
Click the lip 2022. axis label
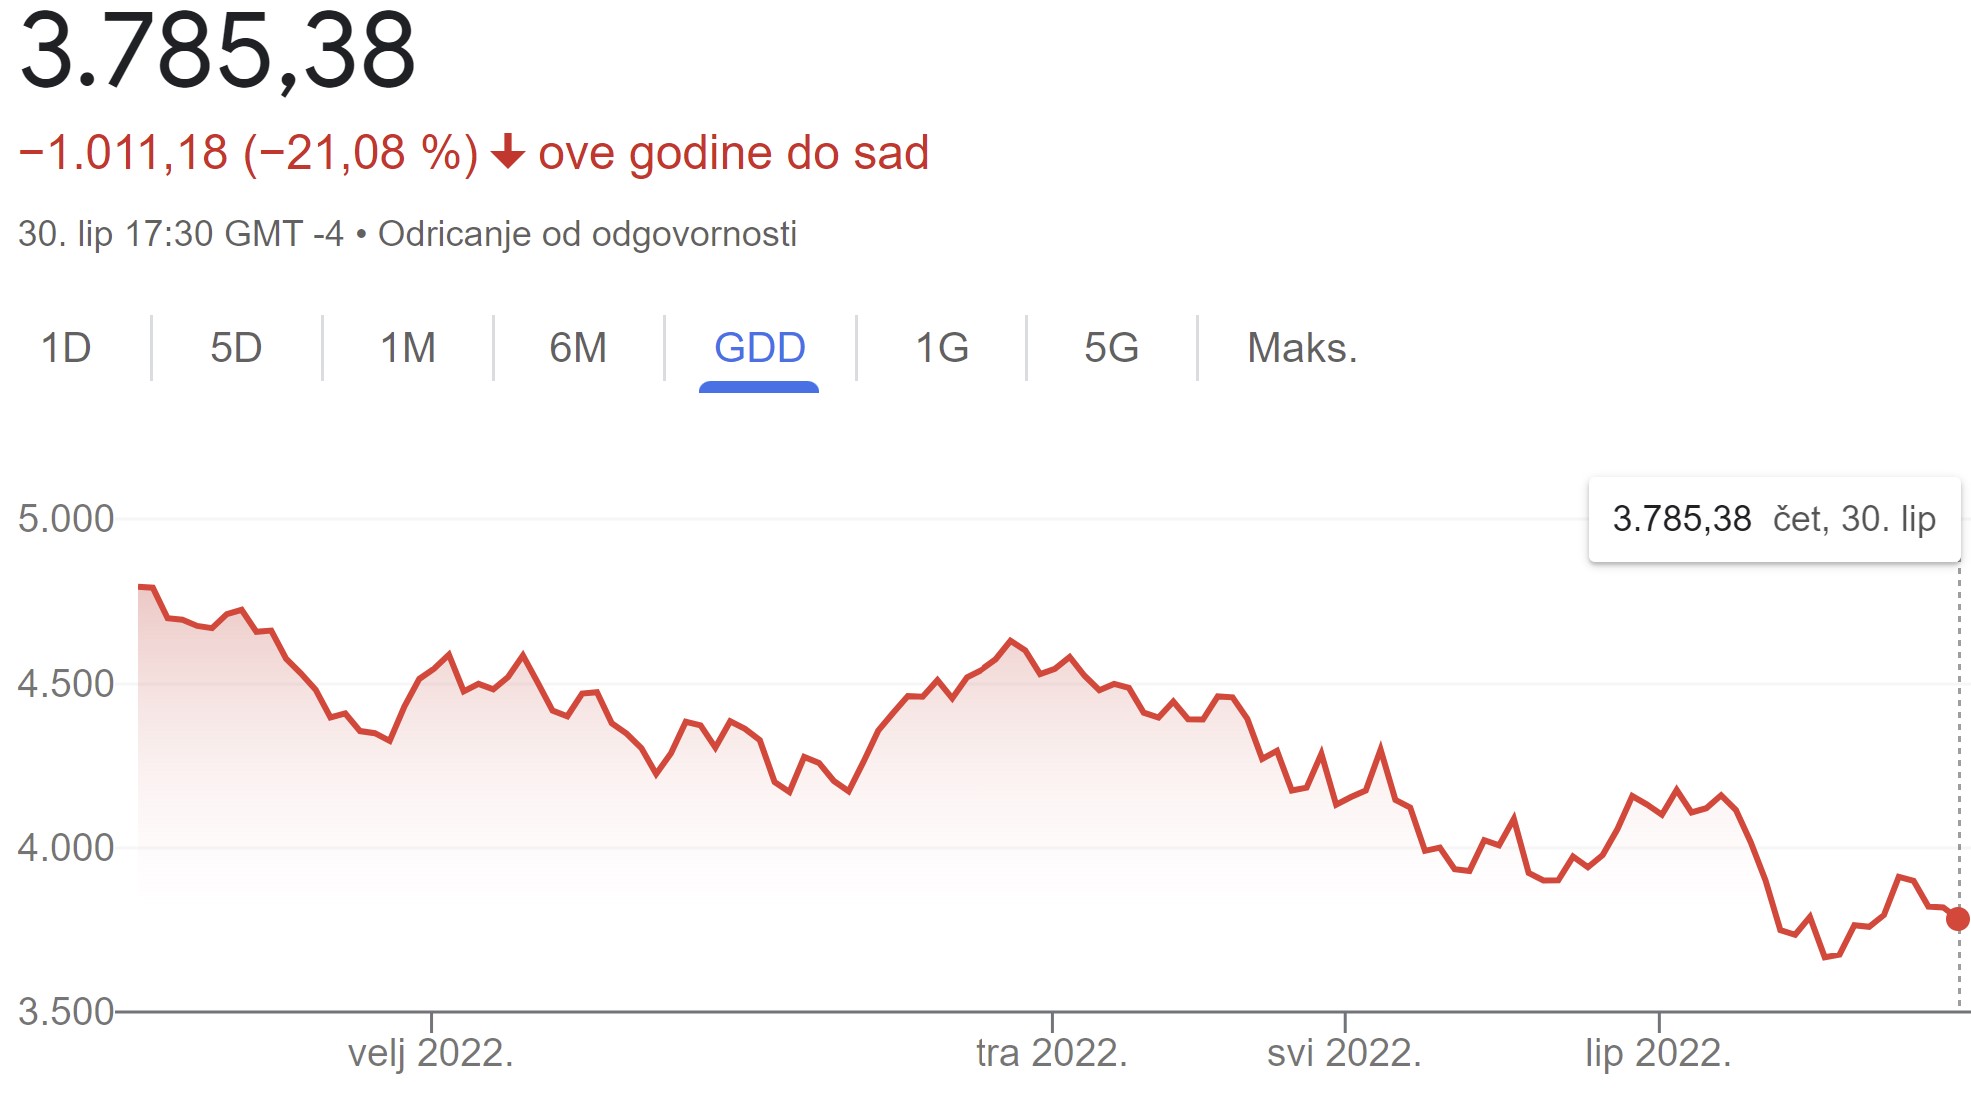tap(1657, 1053)
